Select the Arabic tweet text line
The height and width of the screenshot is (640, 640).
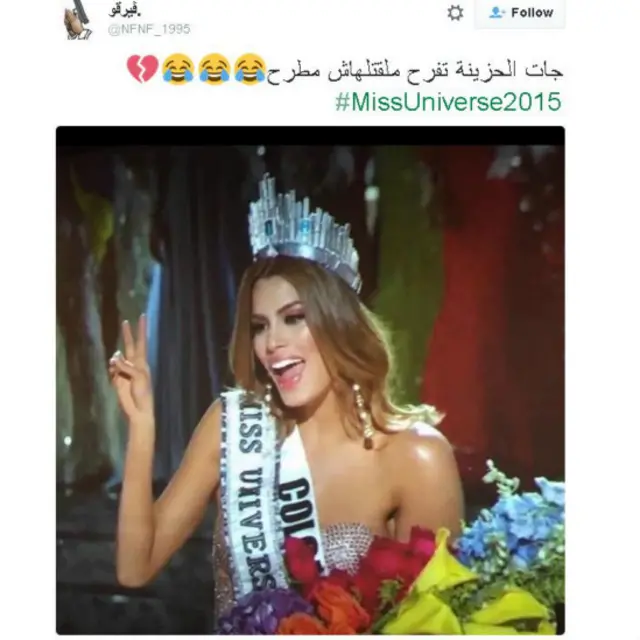415,71
